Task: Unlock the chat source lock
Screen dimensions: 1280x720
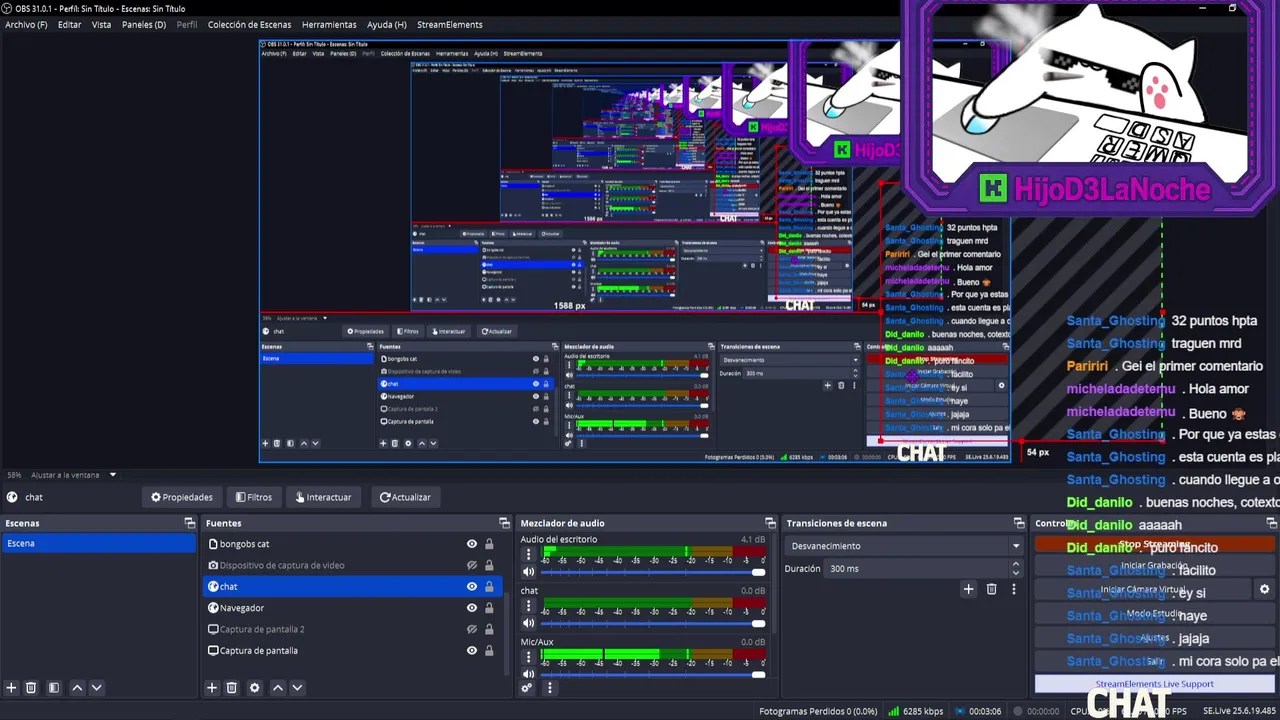Action: pyautogui.click(x=489, y=587)
